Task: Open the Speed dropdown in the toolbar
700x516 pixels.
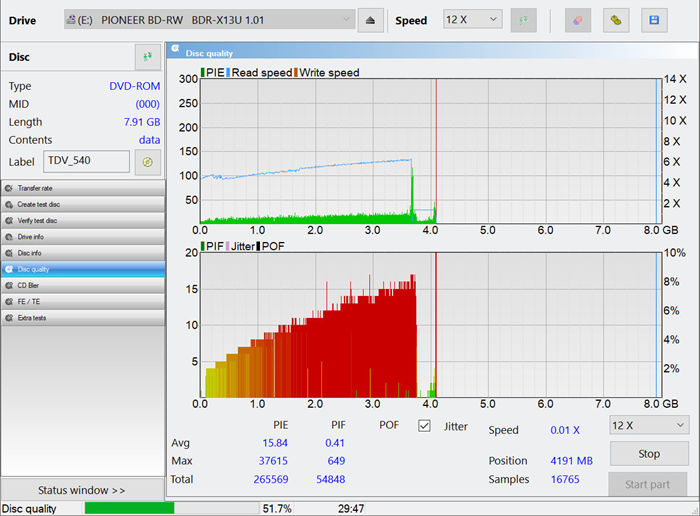Action: click(x=472, y=20)
